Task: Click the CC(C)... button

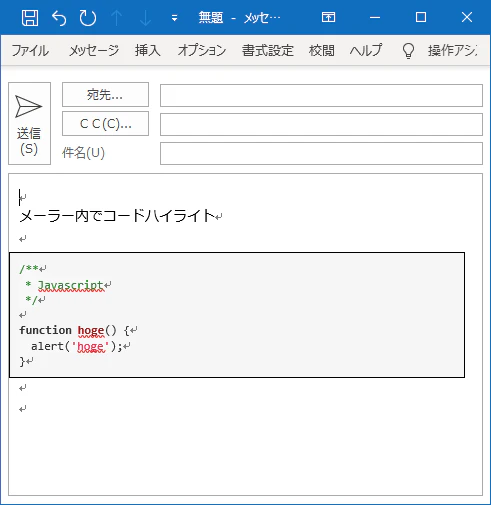Action: coord(105,124)
